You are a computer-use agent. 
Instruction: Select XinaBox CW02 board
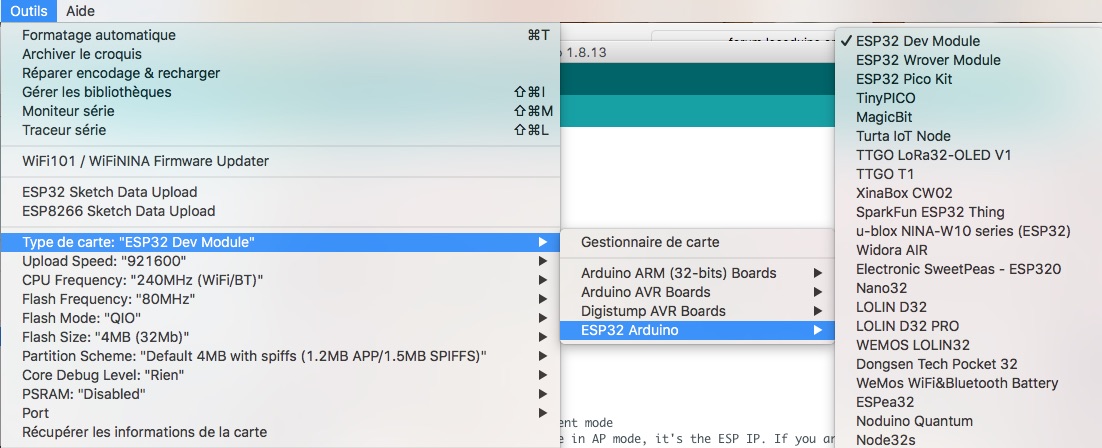968,193
